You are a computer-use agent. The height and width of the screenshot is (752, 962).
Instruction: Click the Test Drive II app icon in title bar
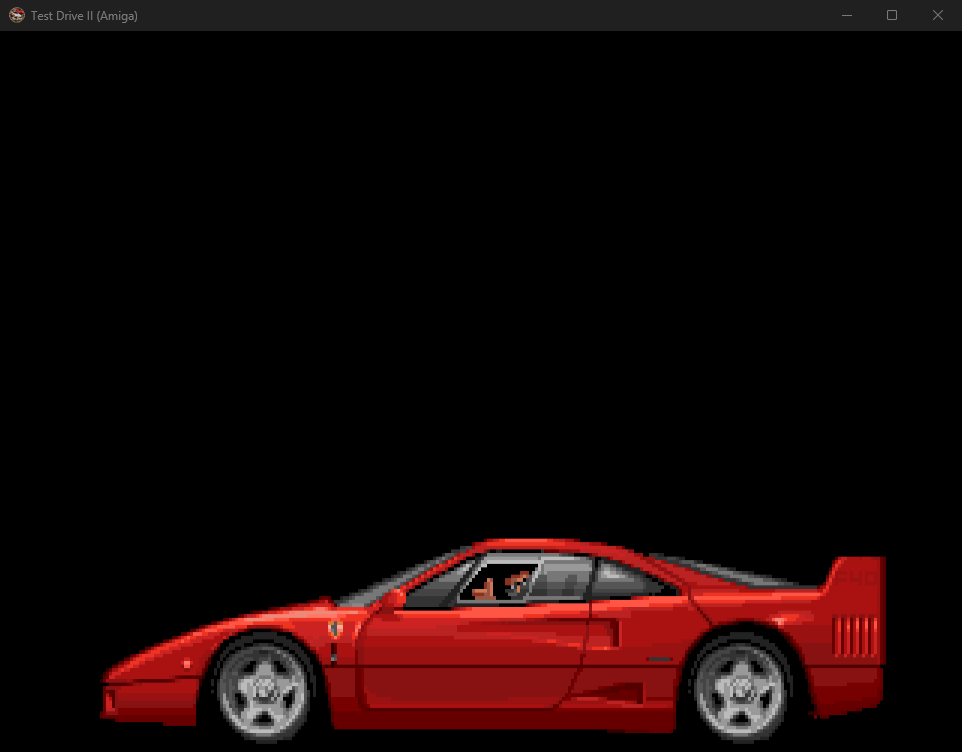click(x=17, y=15)
